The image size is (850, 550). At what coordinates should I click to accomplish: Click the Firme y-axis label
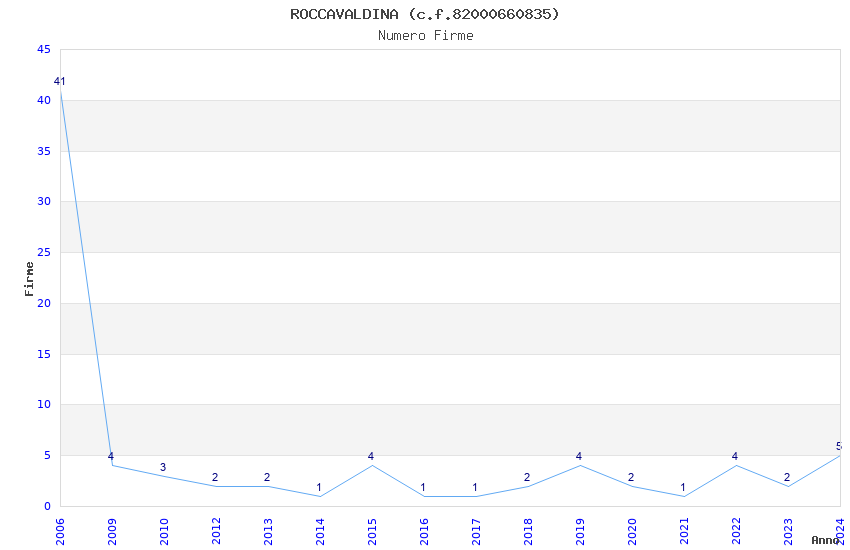tap(29, 279)
